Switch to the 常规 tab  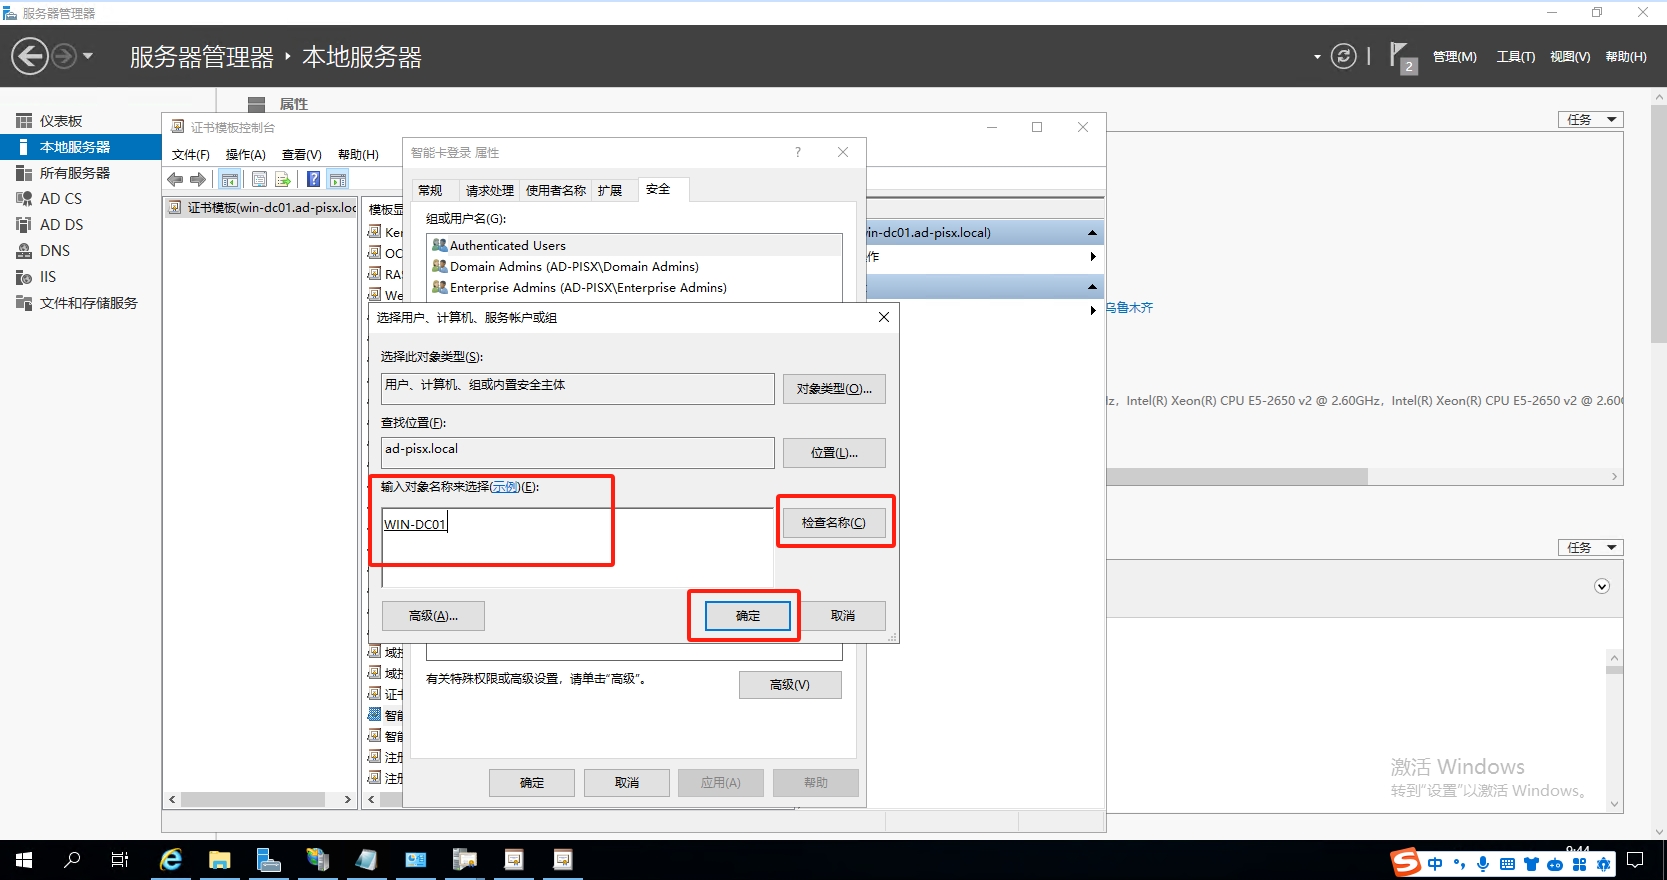click(430, 190)
